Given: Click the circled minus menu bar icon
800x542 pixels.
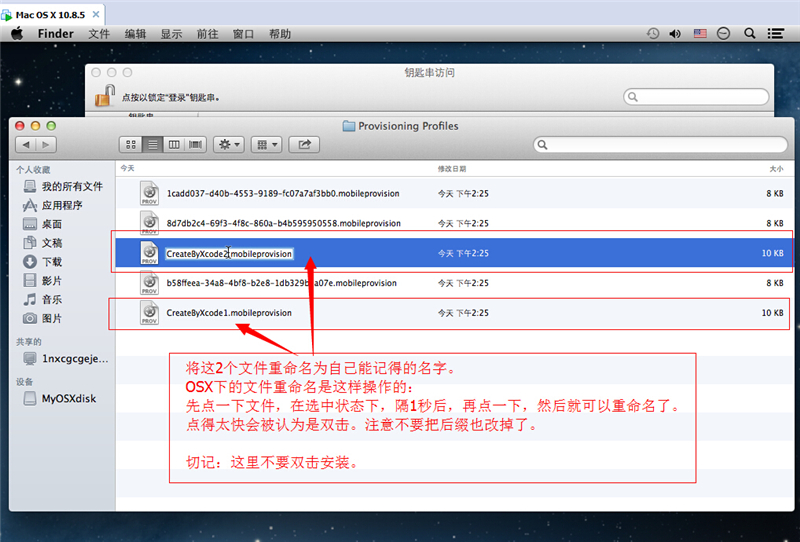Looking at the screenshot, I should point(723,34).
